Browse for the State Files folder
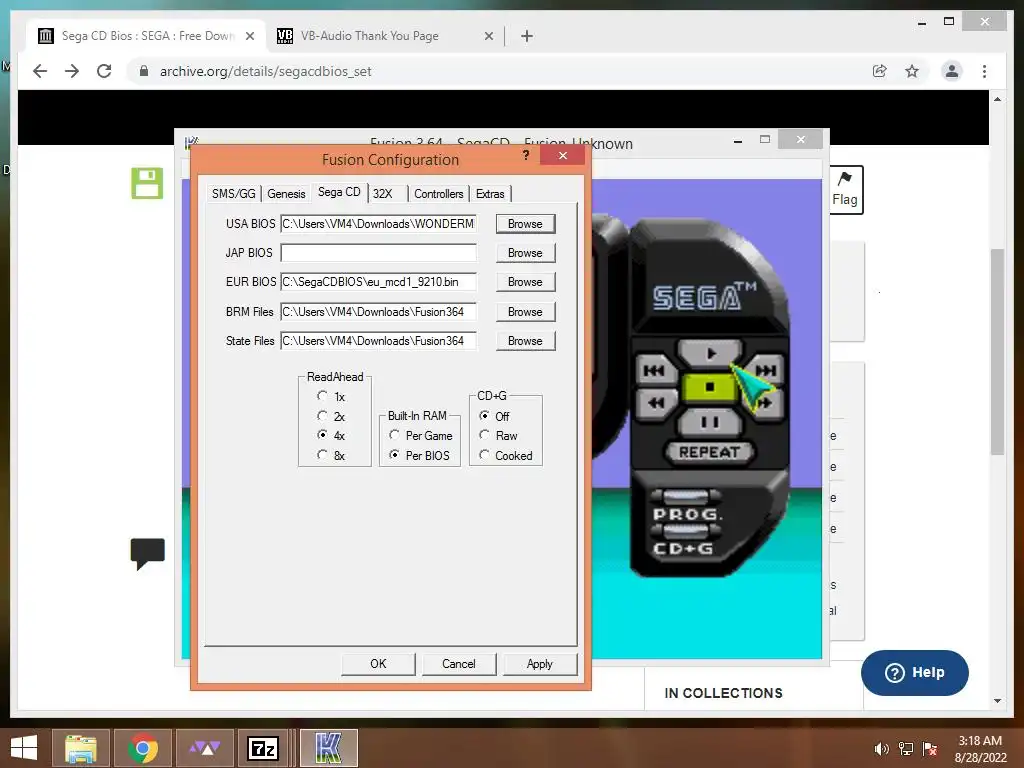1024x768 pixels. point(525,341)
